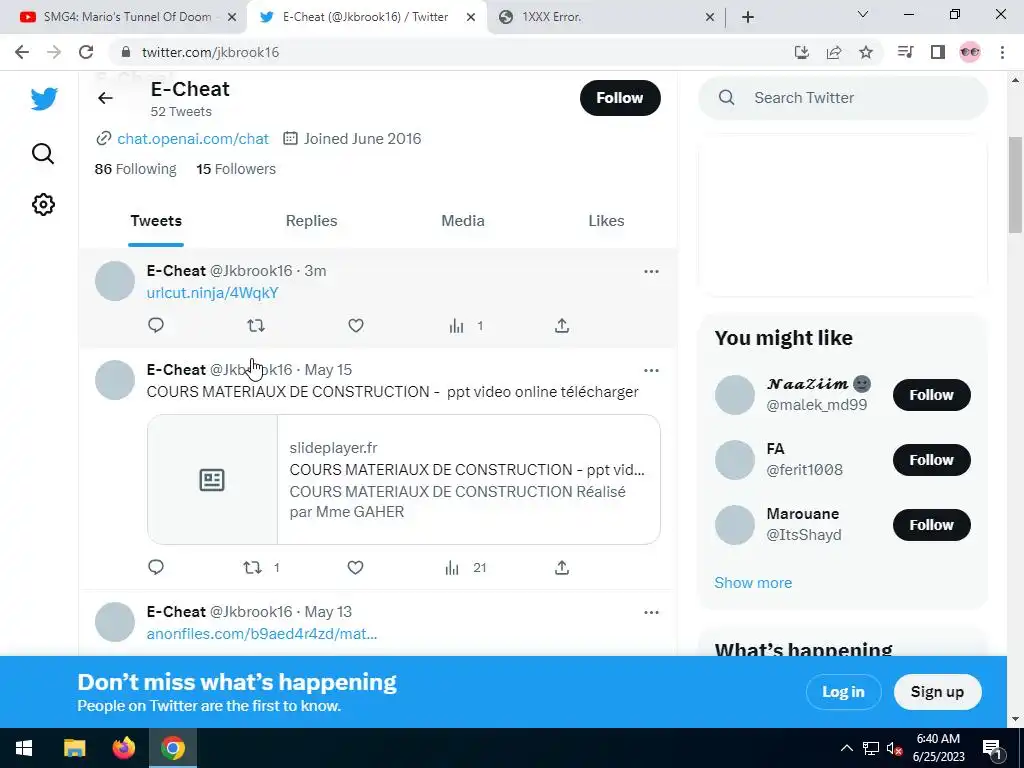Image resolution: width=1024 pixels, height=768 pixels.
Task: Click the Log in button
Action: point(843,692)
